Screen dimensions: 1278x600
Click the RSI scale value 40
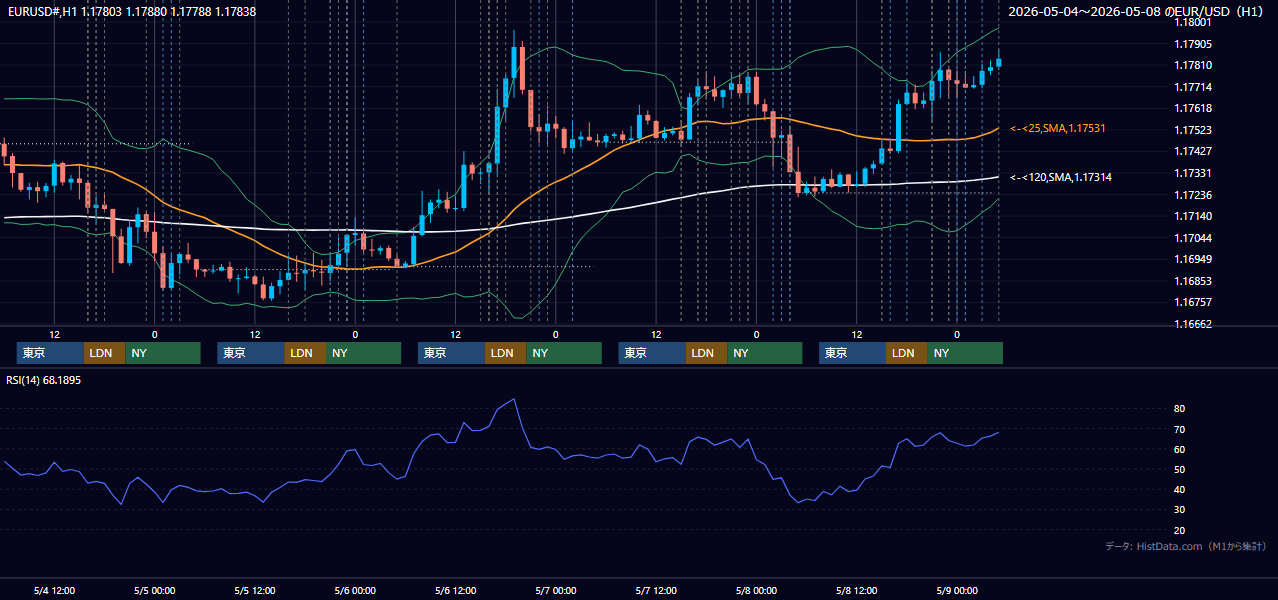1180,489
